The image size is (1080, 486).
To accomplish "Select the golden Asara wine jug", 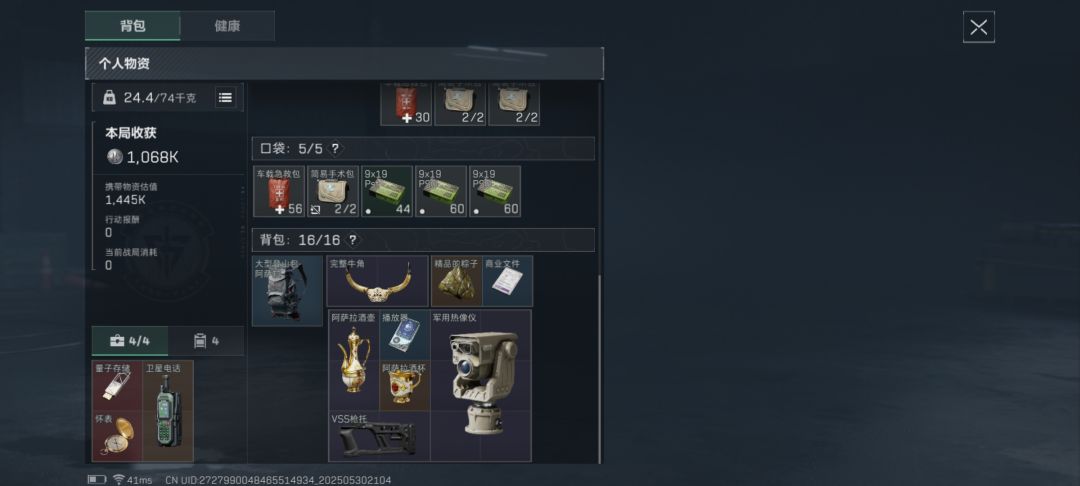I will point(354,360).
